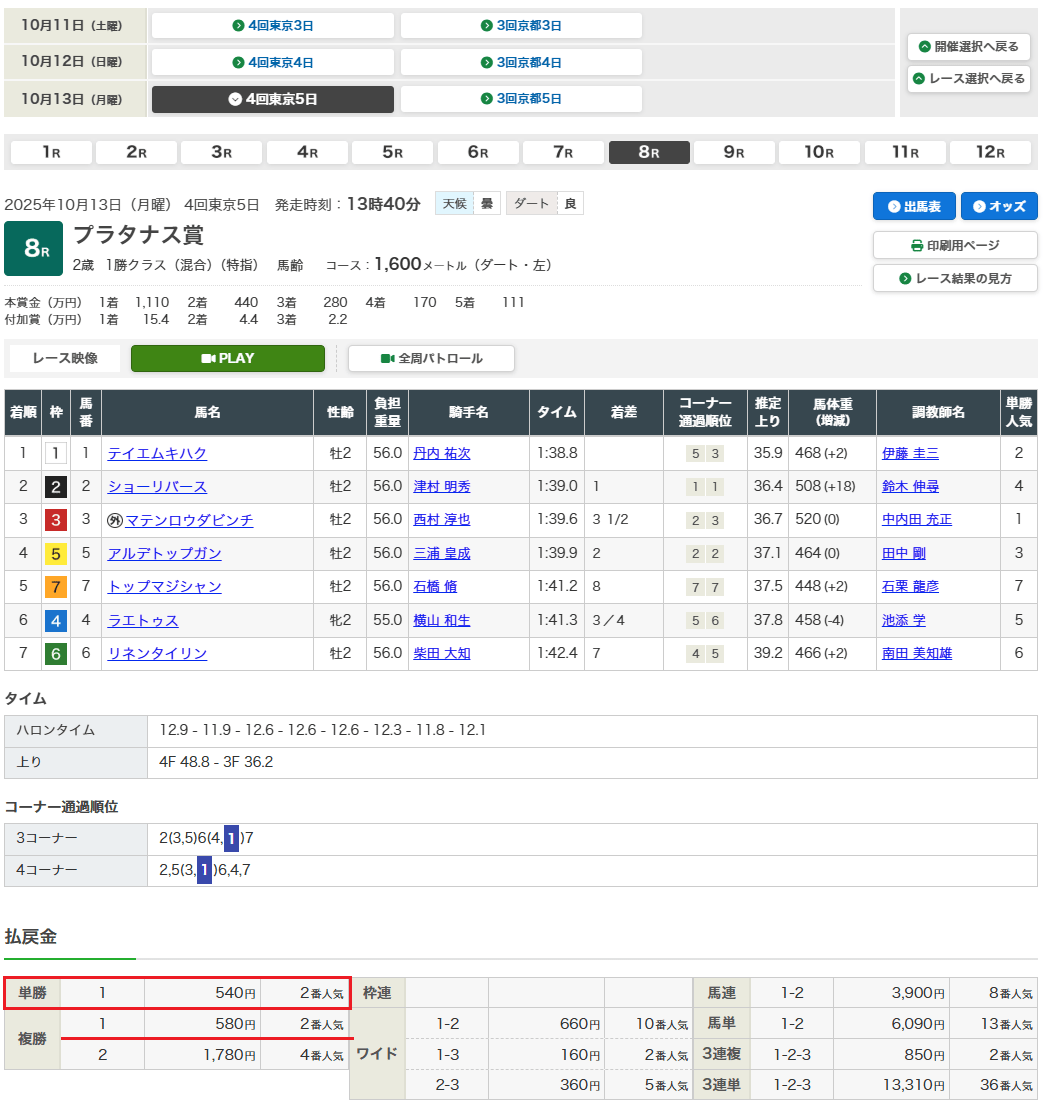This screenshot has width=1043, height=1107.
Task: Open 3回京都5日 for October 13
Action: click(521, 99)
